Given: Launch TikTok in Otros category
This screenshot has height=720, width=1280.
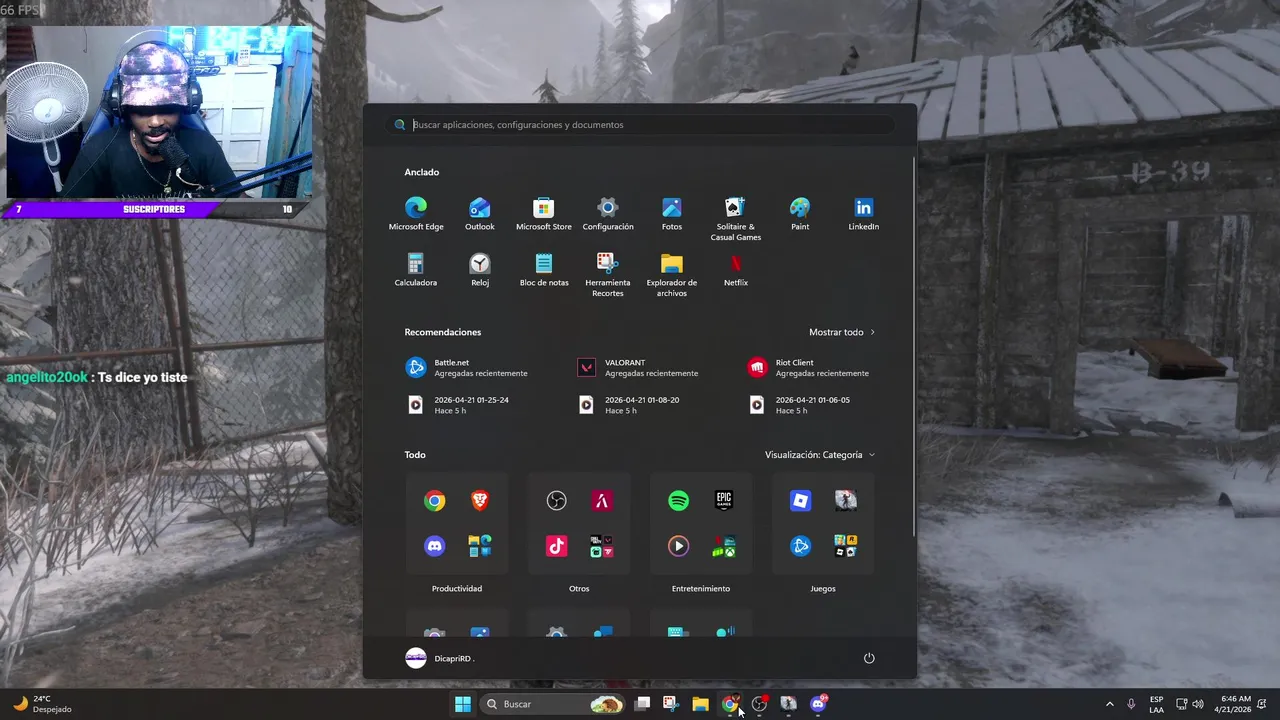Looking at the screenshot, I should coord(557,546).
